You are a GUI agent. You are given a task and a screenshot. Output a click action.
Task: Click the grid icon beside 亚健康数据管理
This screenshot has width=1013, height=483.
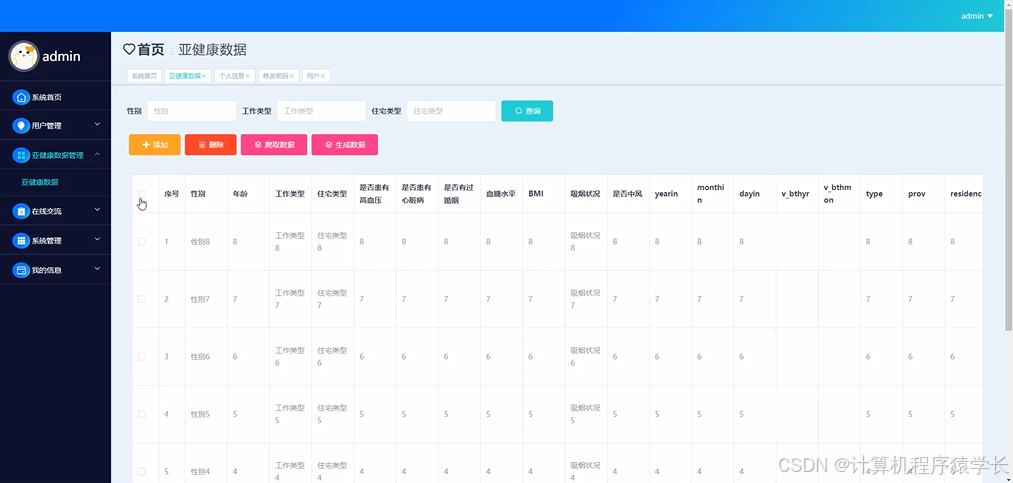point(21,155)
